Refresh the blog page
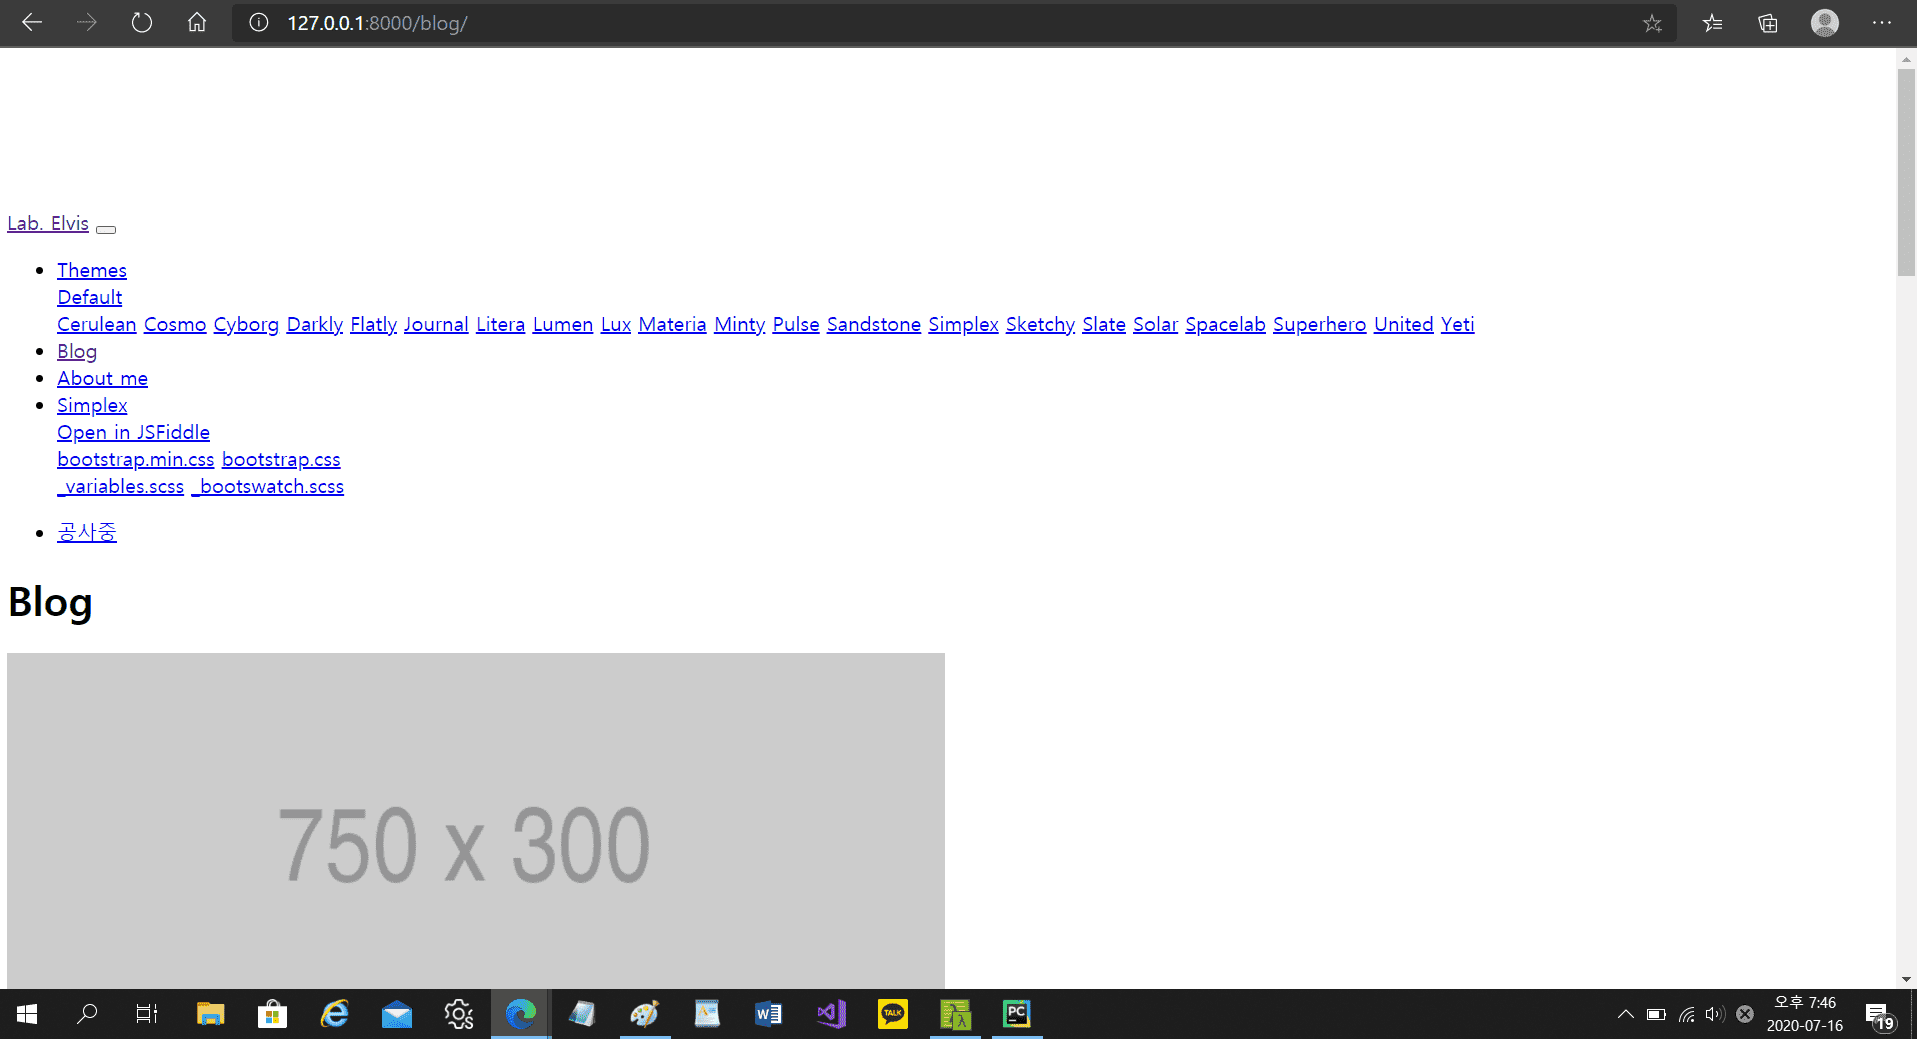The image size is (1917, 1039). point(142,23)
